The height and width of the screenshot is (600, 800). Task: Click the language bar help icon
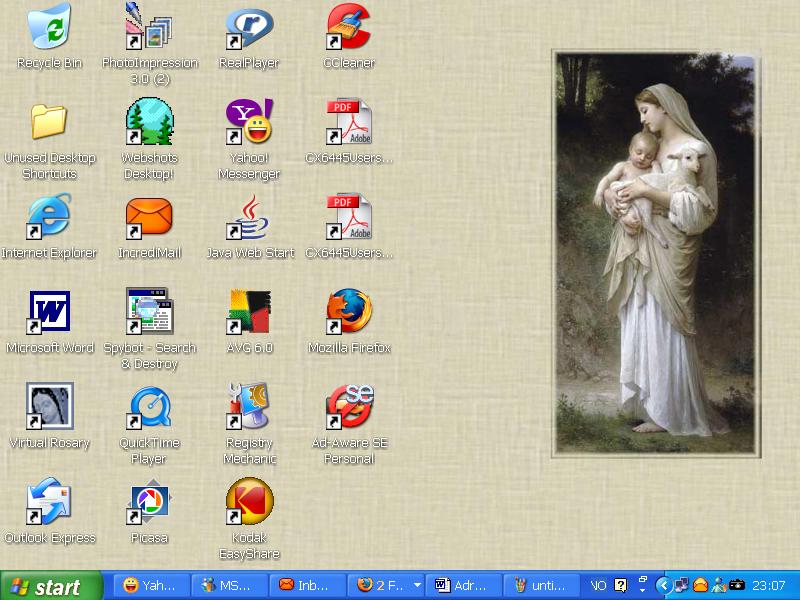620,585
